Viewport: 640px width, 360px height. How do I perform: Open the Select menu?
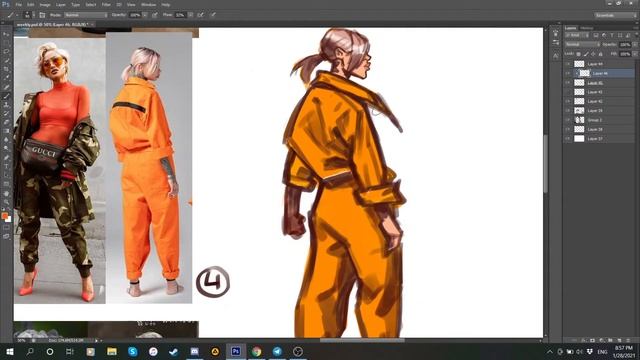pos(91,4)
